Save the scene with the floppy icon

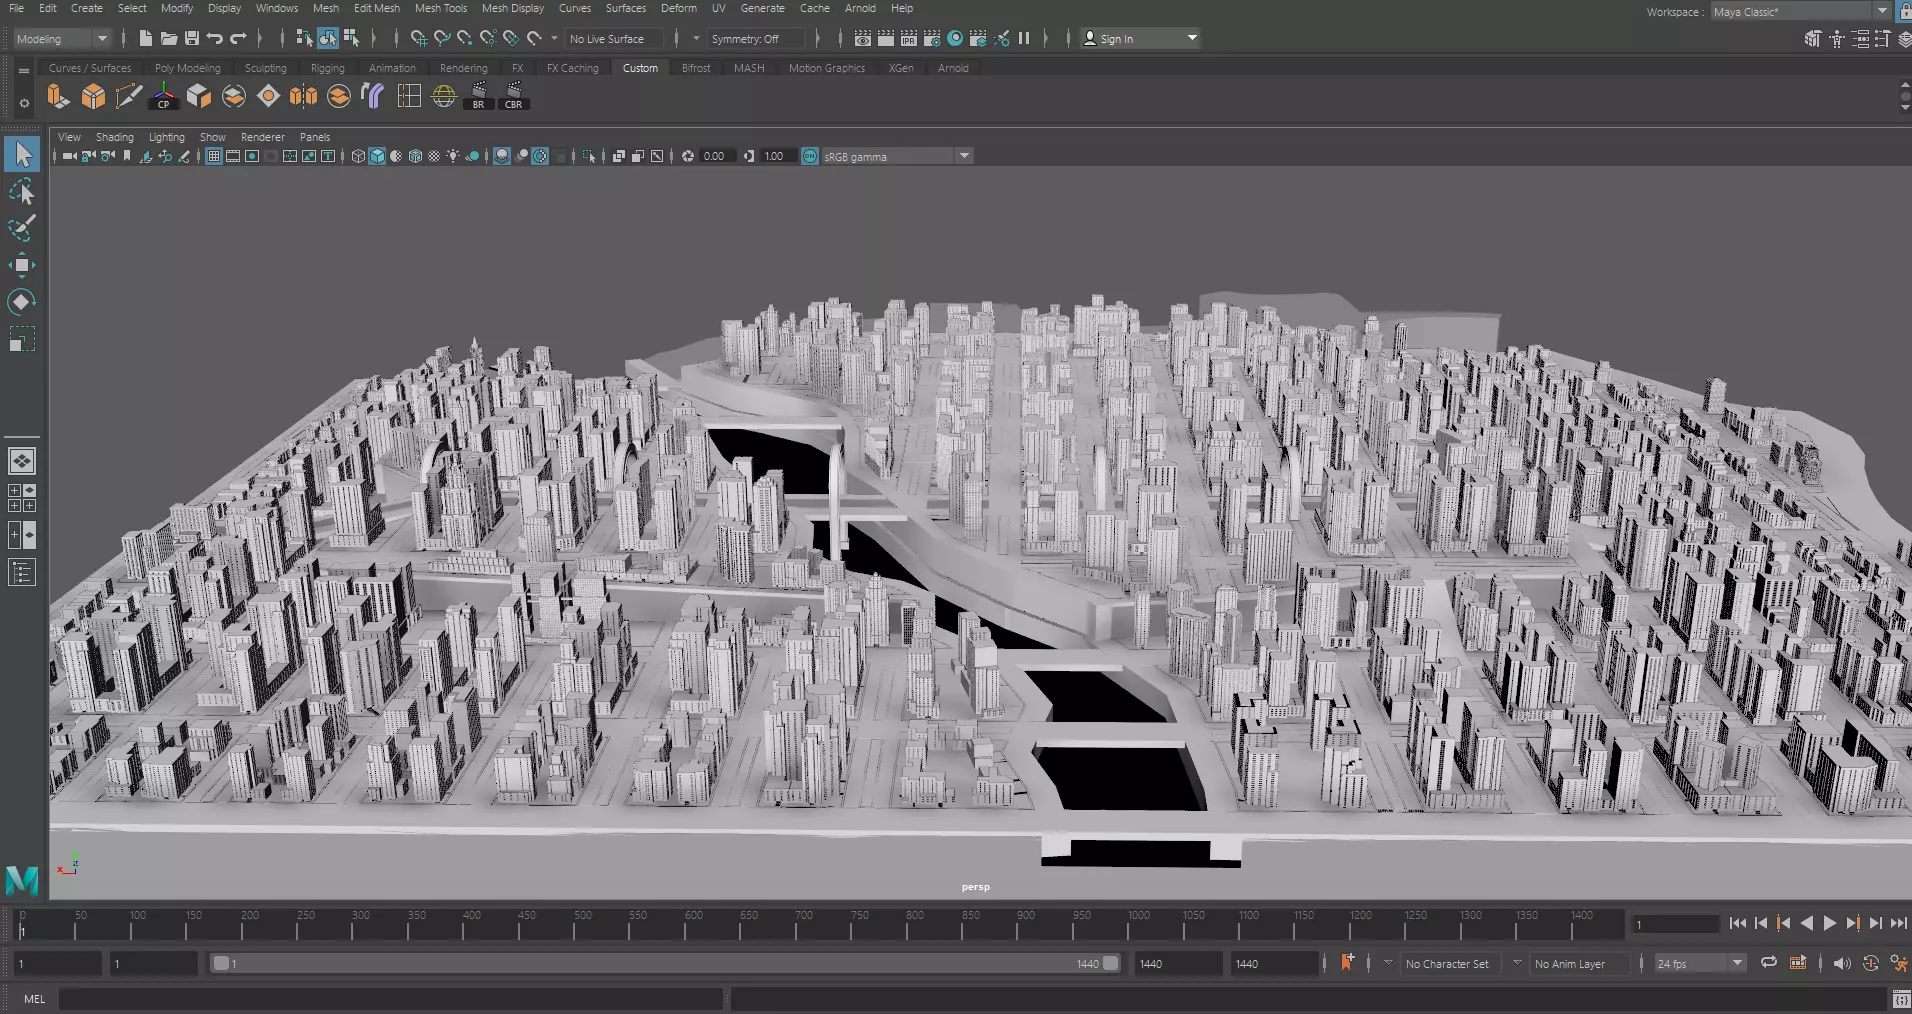192,38
